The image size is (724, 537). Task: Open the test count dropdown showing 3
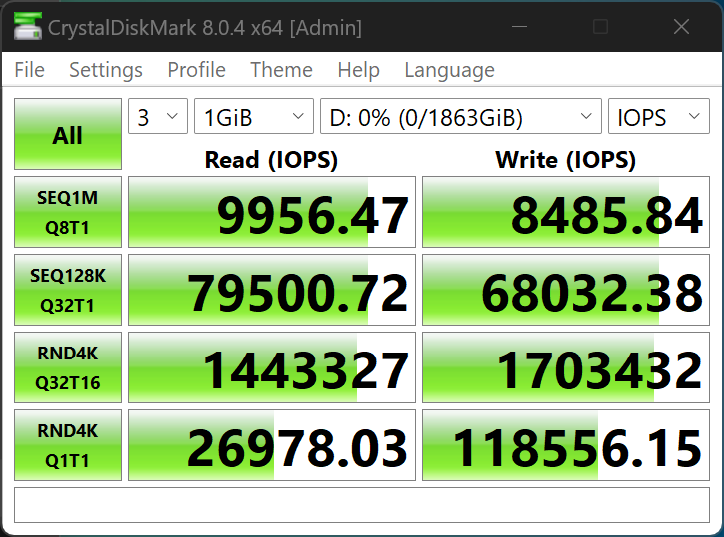click(x=158, y=116)
